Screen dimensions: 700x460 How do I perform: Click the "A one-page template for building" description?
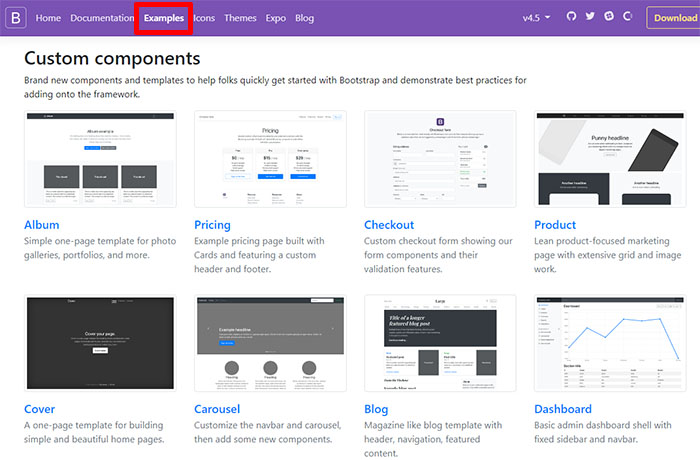click(x=94, y=432)
